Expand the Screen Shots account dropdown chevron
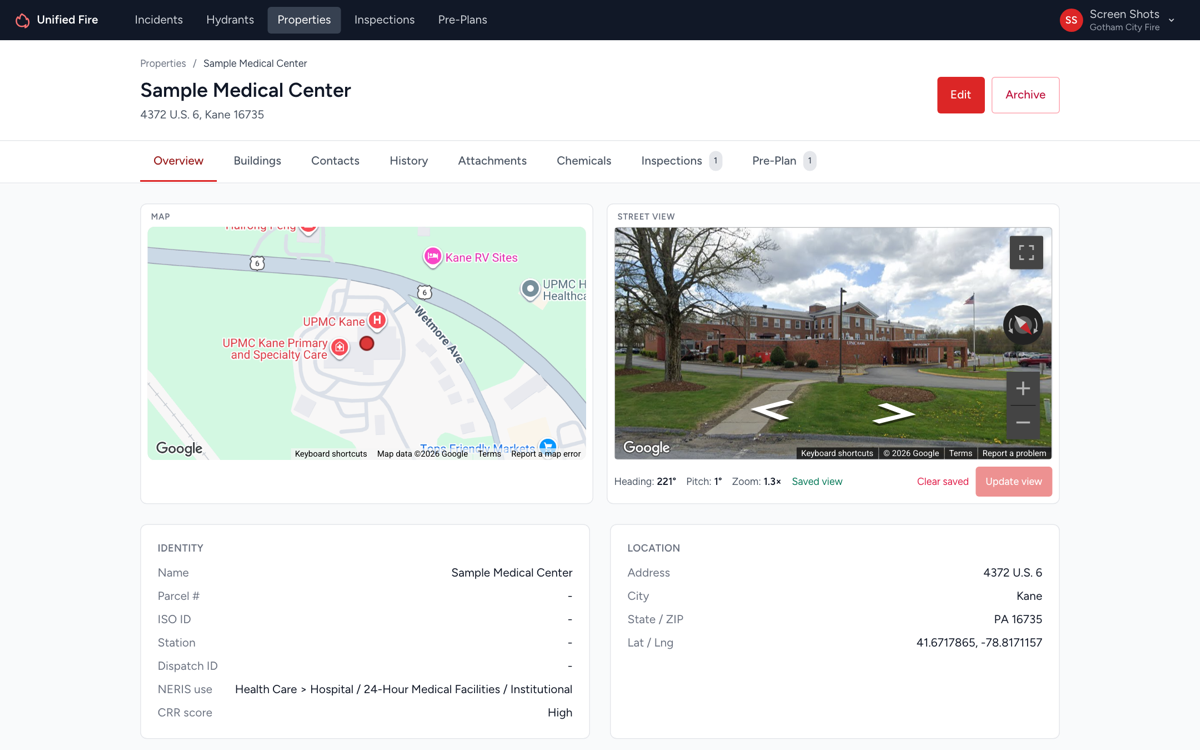Screen dimensions: 1200x750 1171,20
